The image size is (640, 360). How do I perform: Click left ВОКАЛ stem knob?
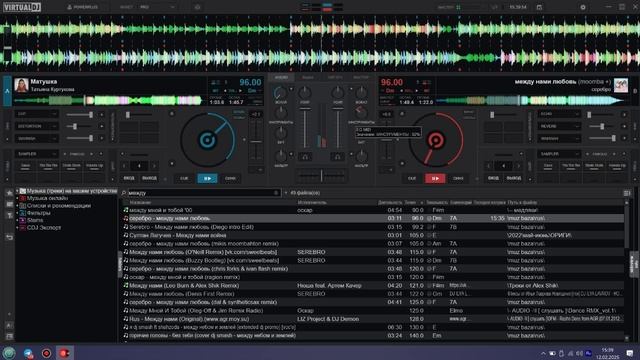281,93
